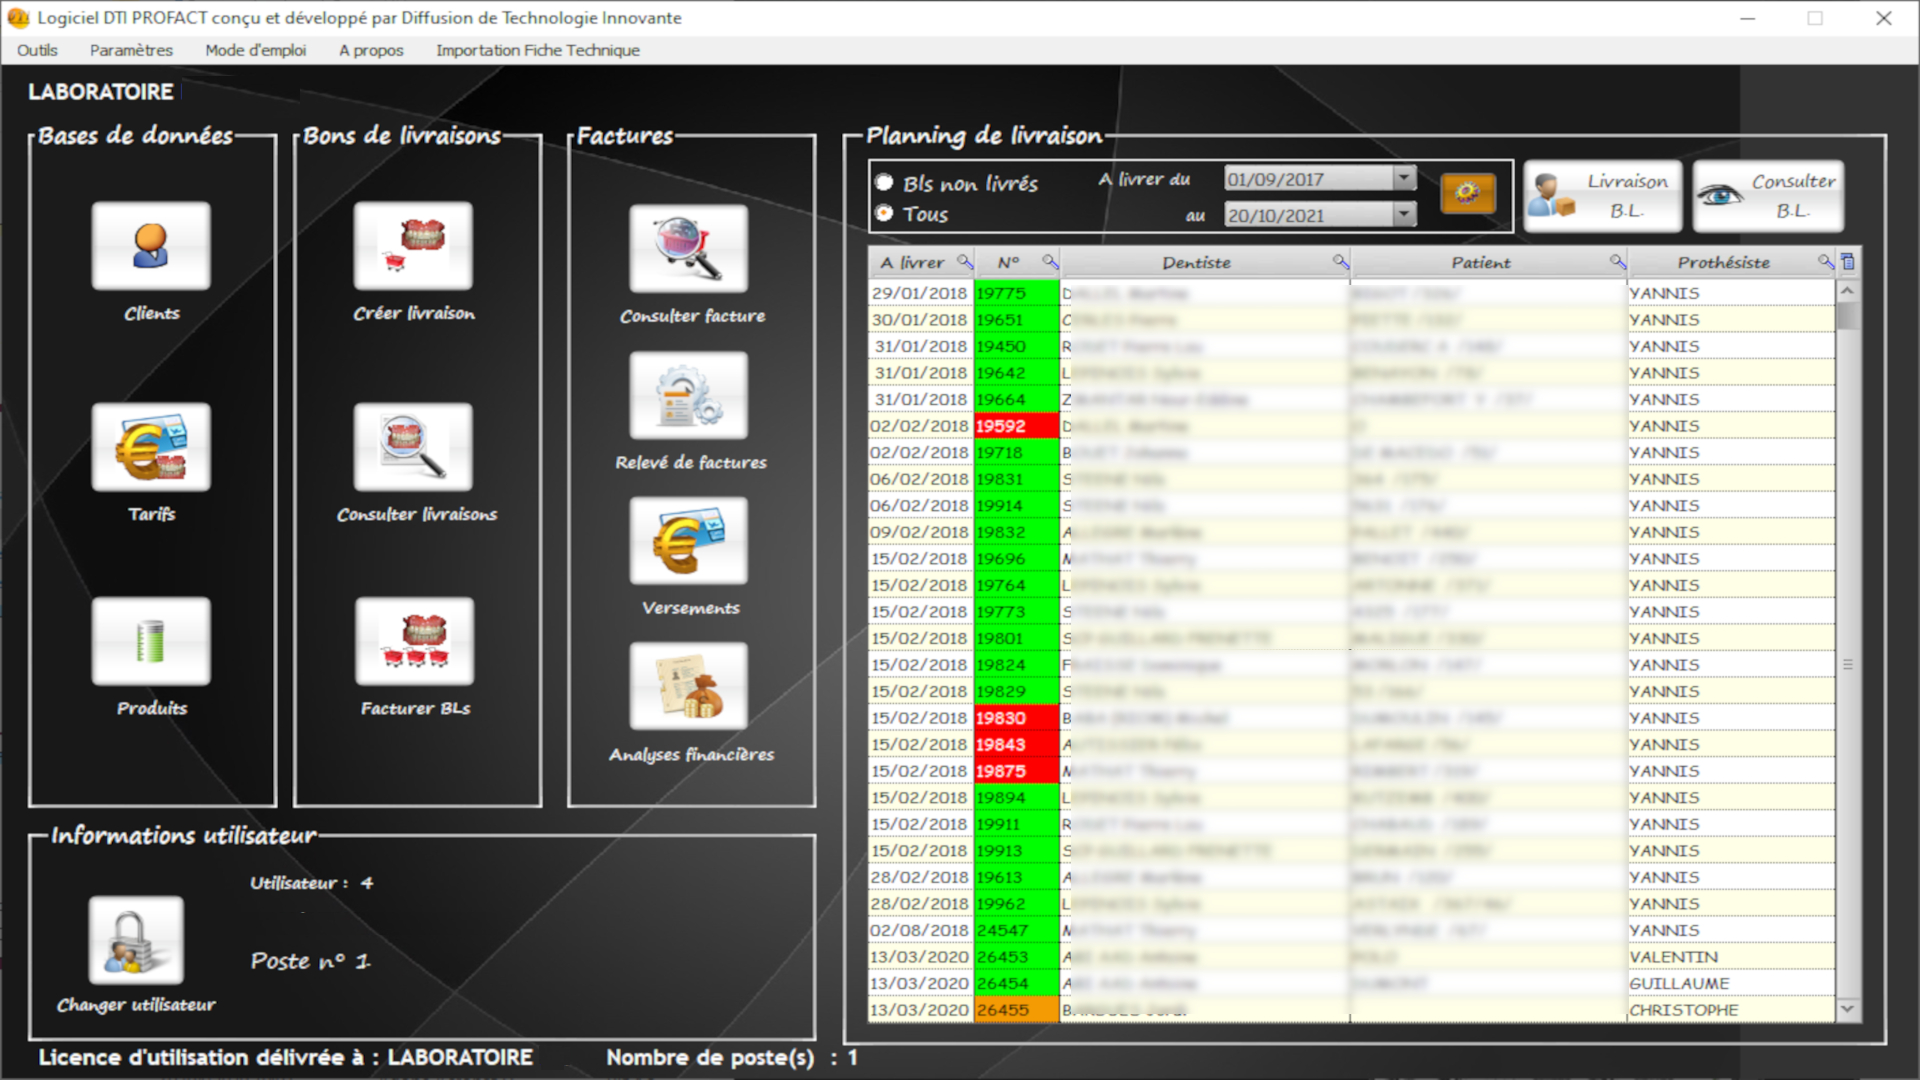Click the red cell number 19592
The width and height of the screenshot is (1920, 1080).
point(1015,426)
